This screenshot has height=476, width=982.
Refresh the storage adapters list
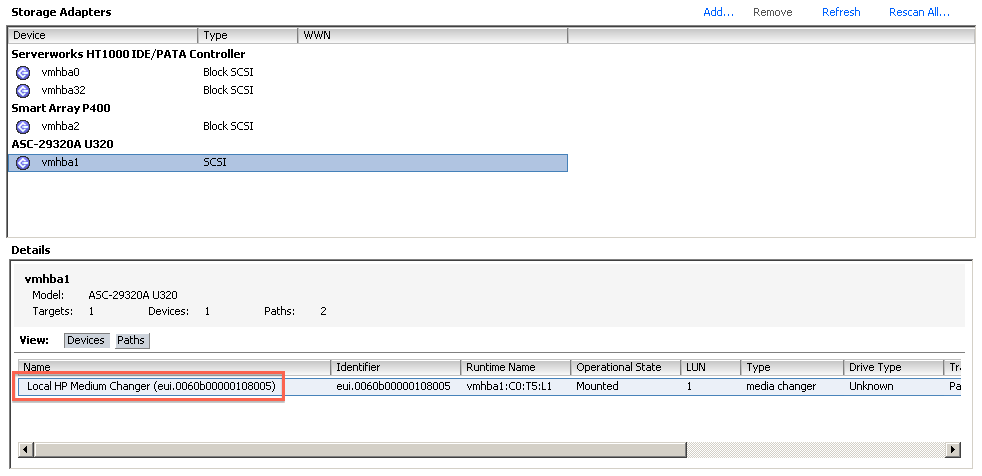pyautogui.click(x=841, y=13)
